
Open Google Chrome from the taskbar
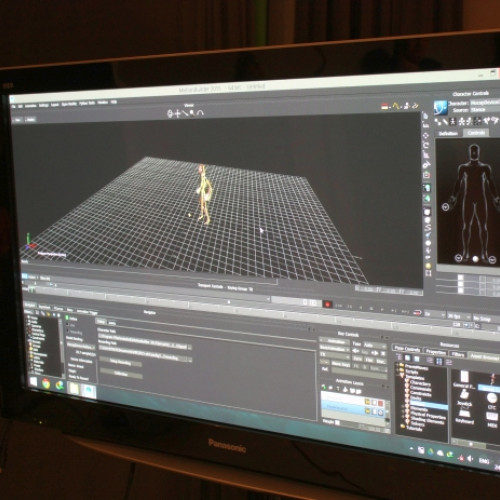click(46, 384)
